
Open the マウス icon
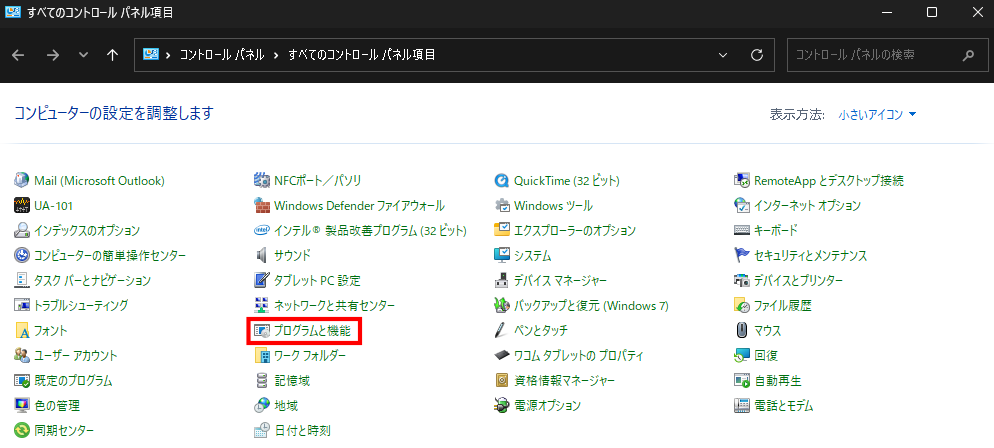[742, 330]
